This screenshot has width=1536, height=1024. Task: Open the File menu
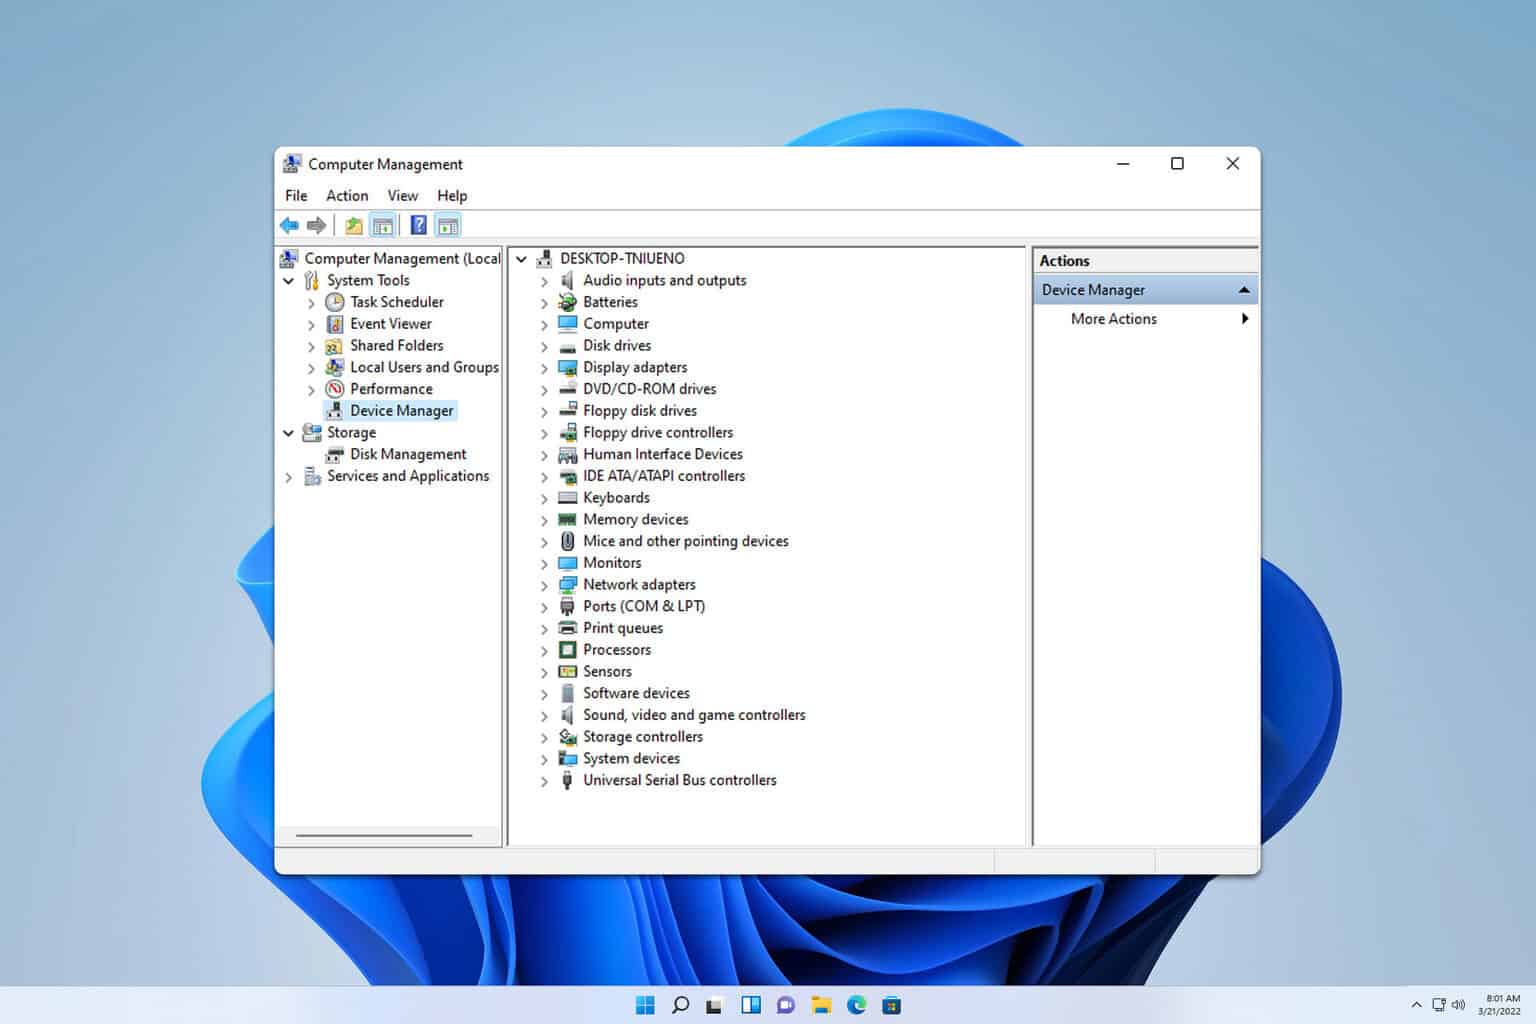point(296,196)
